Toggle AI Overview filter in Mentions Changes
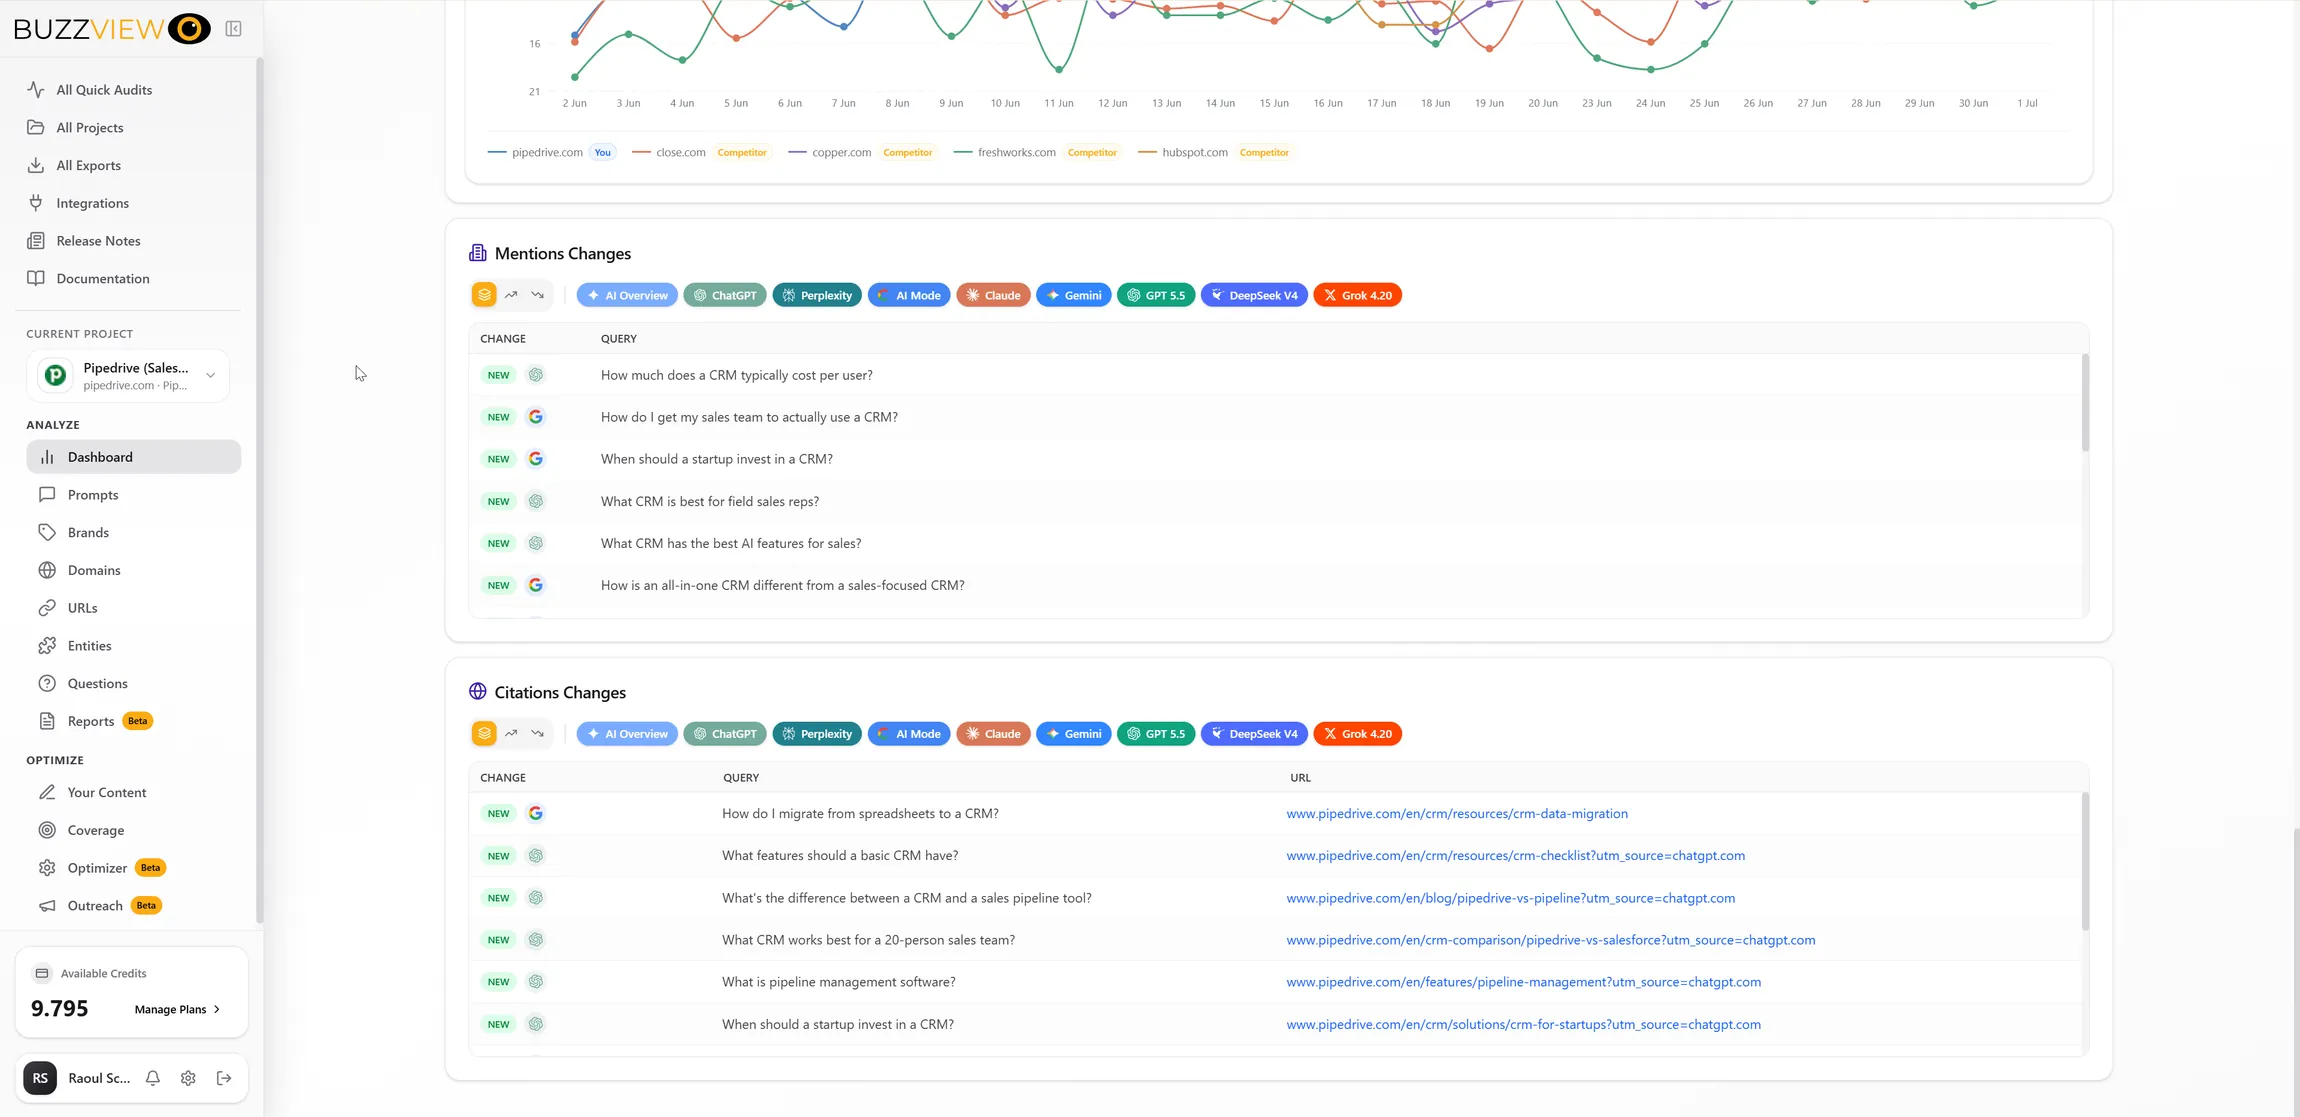This screenshot has height=1117, width=2300. click(627, 295)
